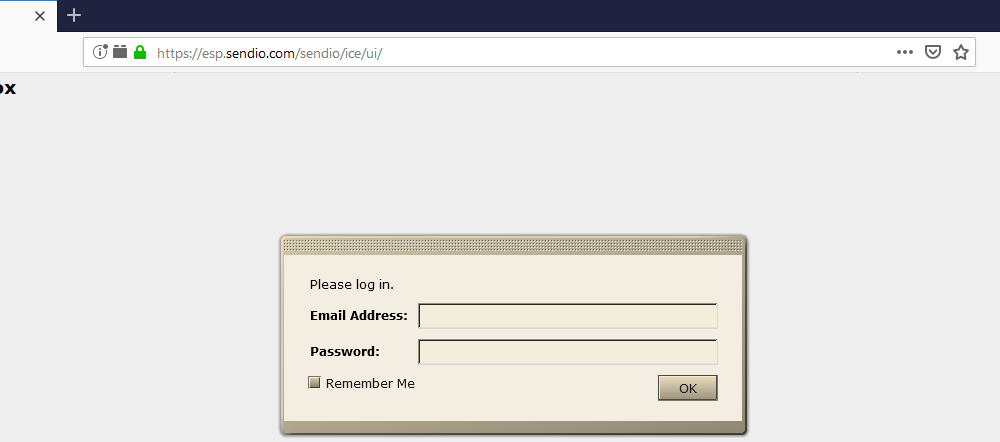Click the Email Address label

[x=358, y=315]
